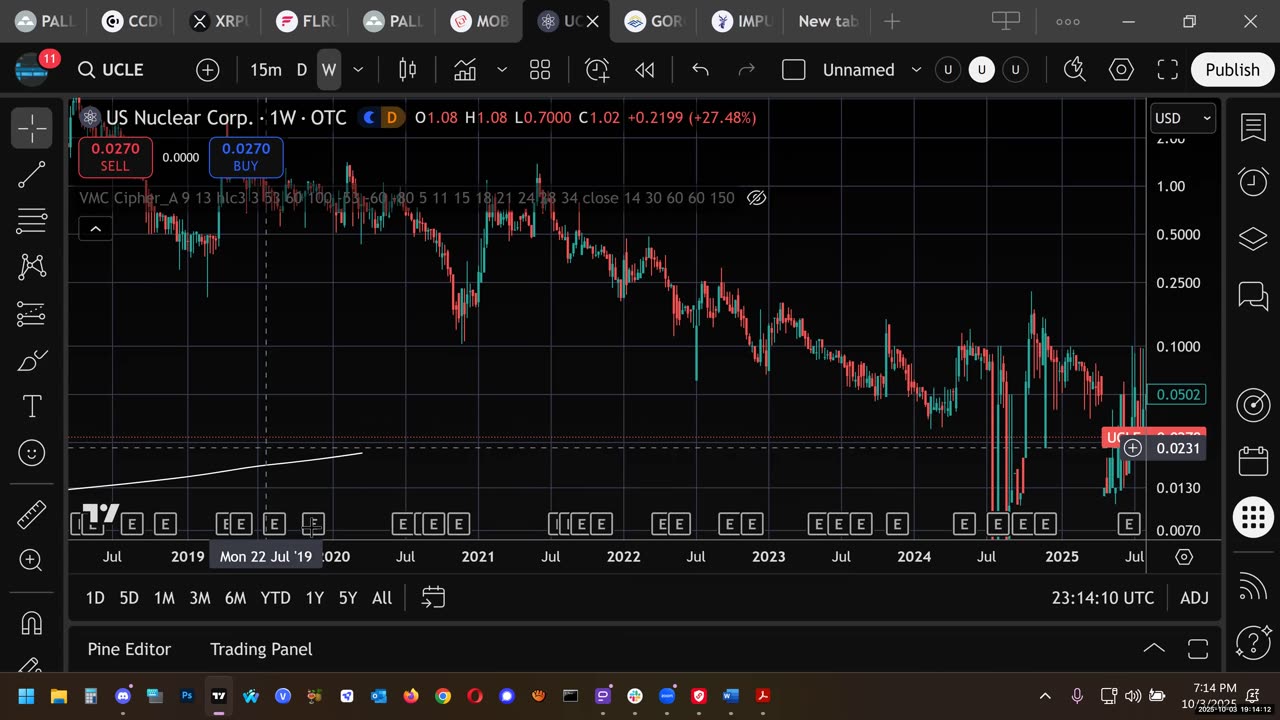The height and width of the screenshot is (720, 1280).
Task: Set the chart range to All
Action: click(382, 598)
